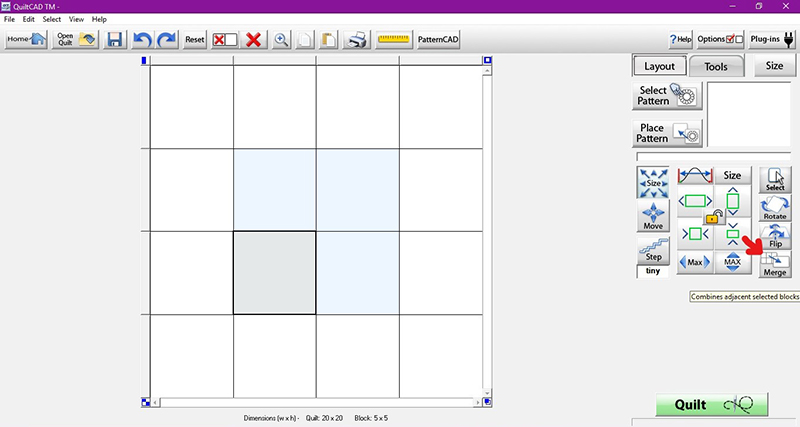Activate the zoom magnifier tool
Viewport: 800px width, 427px height.
(281, 39)
